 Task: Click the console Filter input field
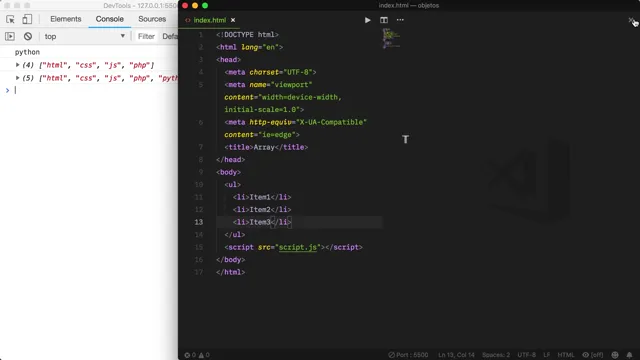click(146, 36)
